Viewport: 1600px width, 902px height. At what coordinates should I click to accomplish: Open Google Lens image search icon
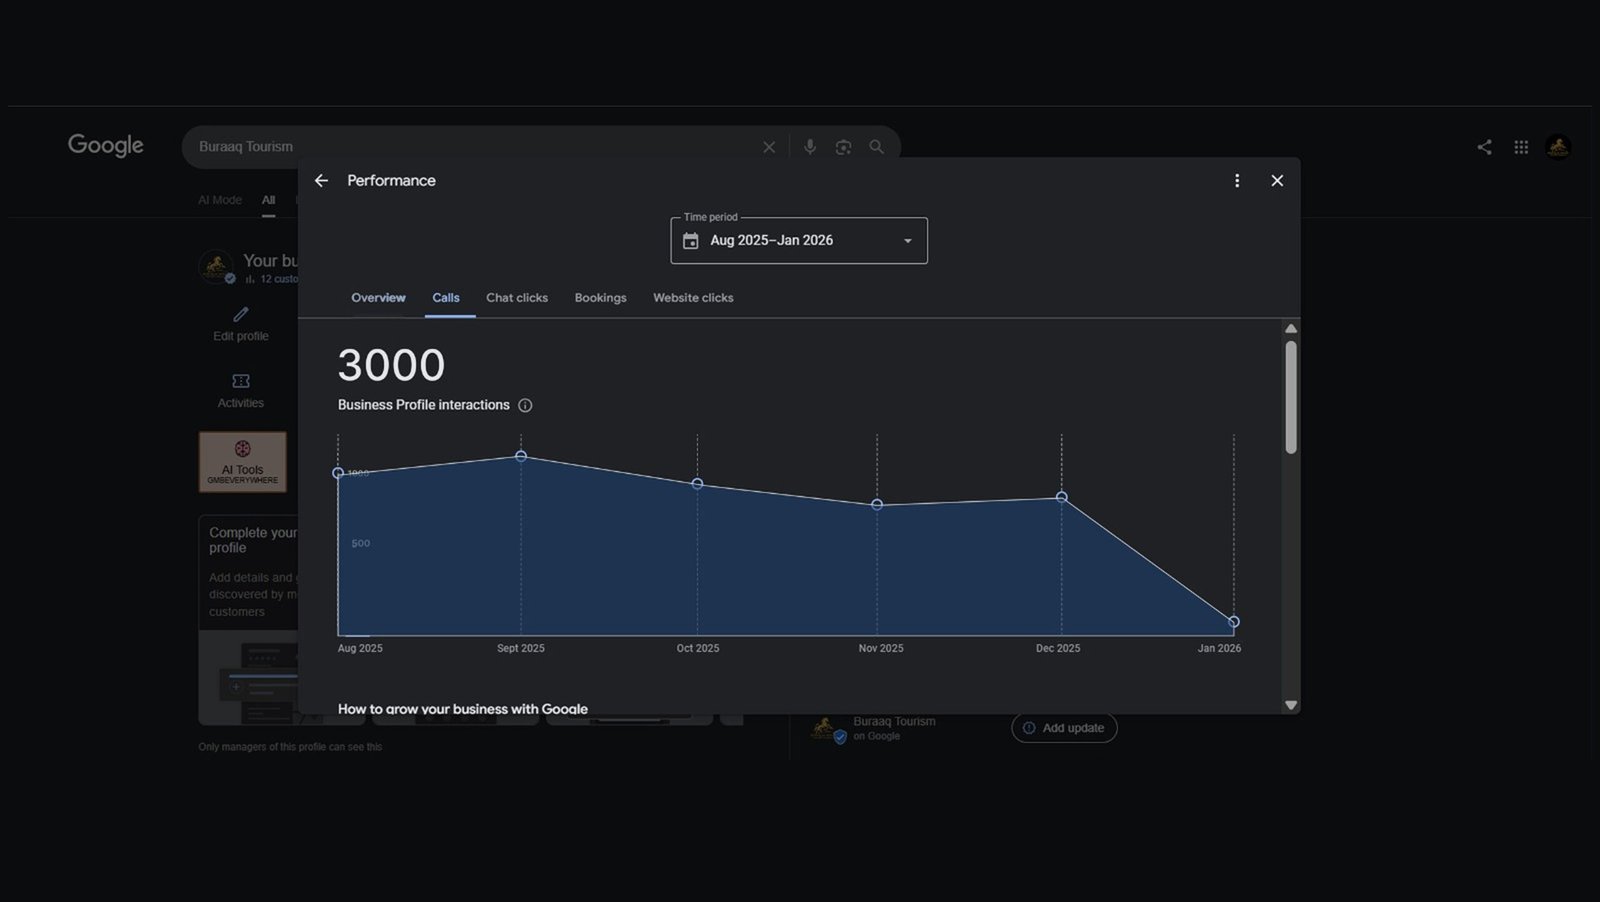click(843, 147)
